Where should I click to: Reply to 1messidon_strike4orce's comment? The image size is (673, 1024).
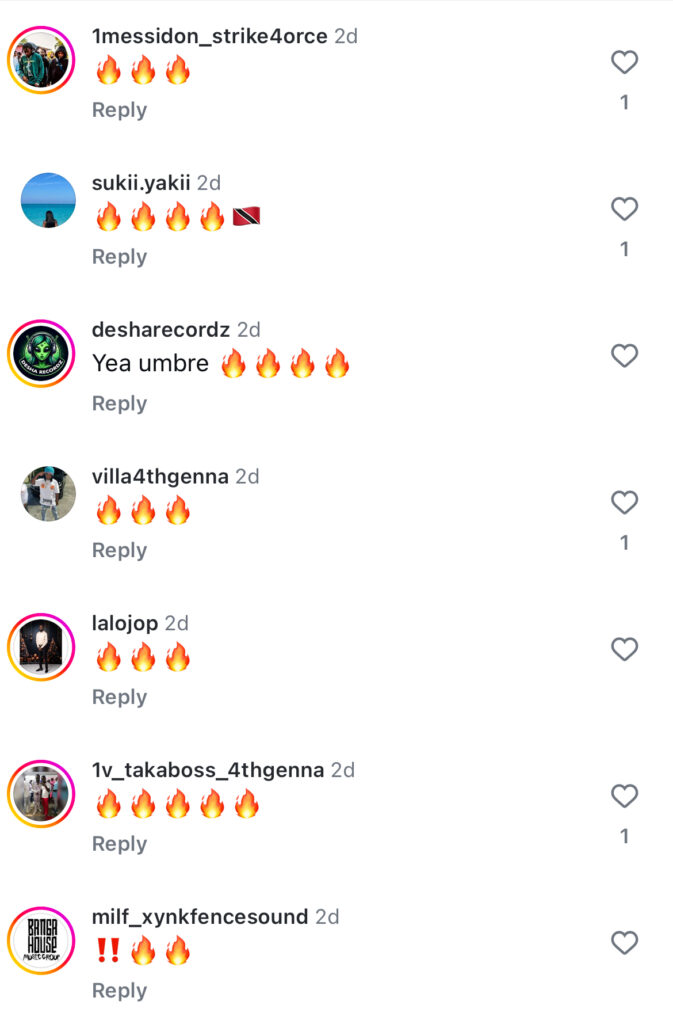[119, 110]
